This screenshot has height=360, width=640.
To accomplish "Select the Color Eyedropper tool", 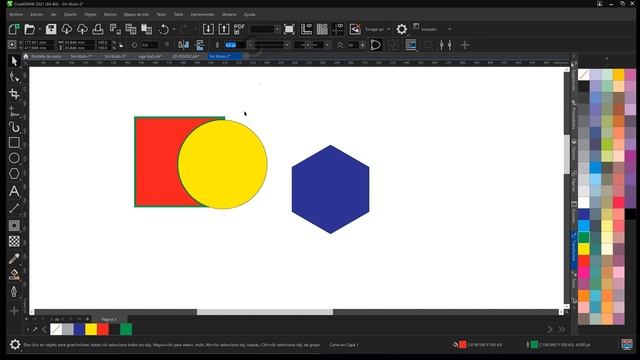I will point(14,258).
